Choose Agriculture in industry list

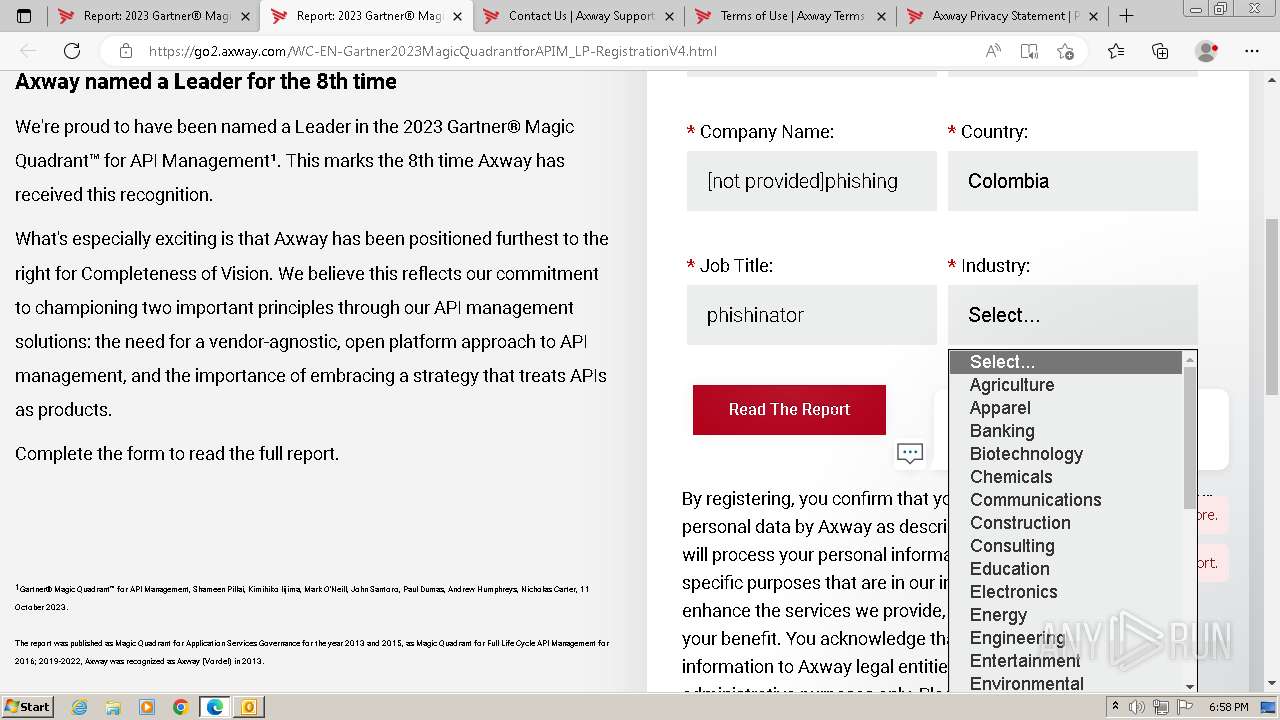click(1066, 385)
